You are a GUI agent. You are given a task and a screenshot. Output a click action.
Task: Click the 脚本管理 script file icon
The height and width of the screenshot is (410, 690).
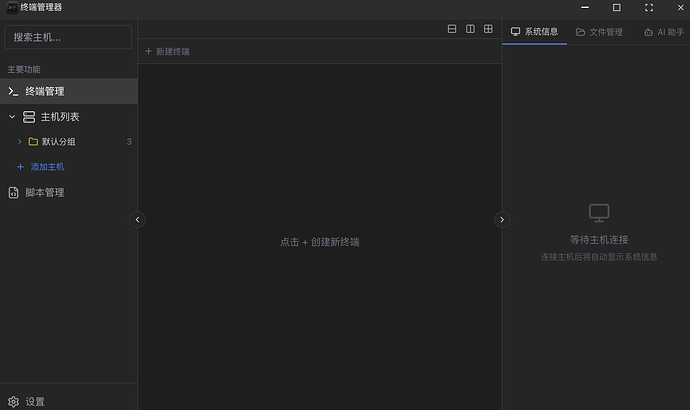click(x=13, y=193)
